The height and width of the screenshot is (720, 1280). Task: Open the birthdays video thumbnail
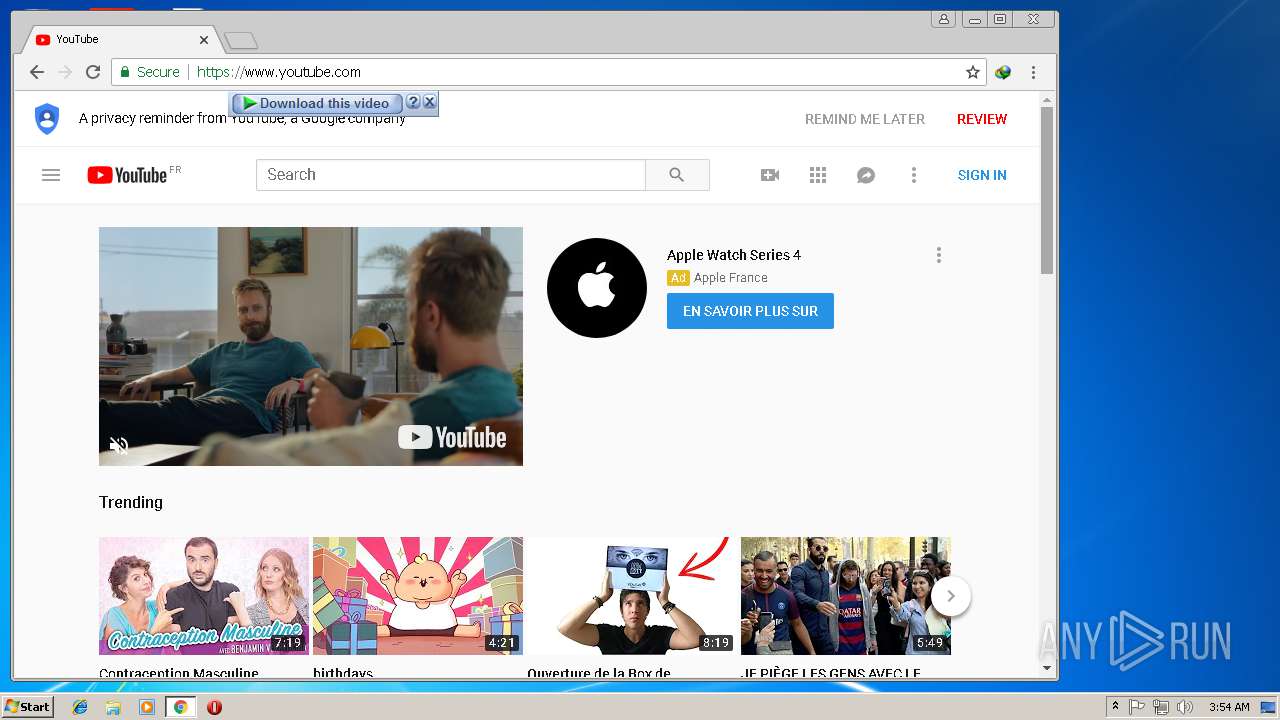pyautogui.click(x=418, y=596)
